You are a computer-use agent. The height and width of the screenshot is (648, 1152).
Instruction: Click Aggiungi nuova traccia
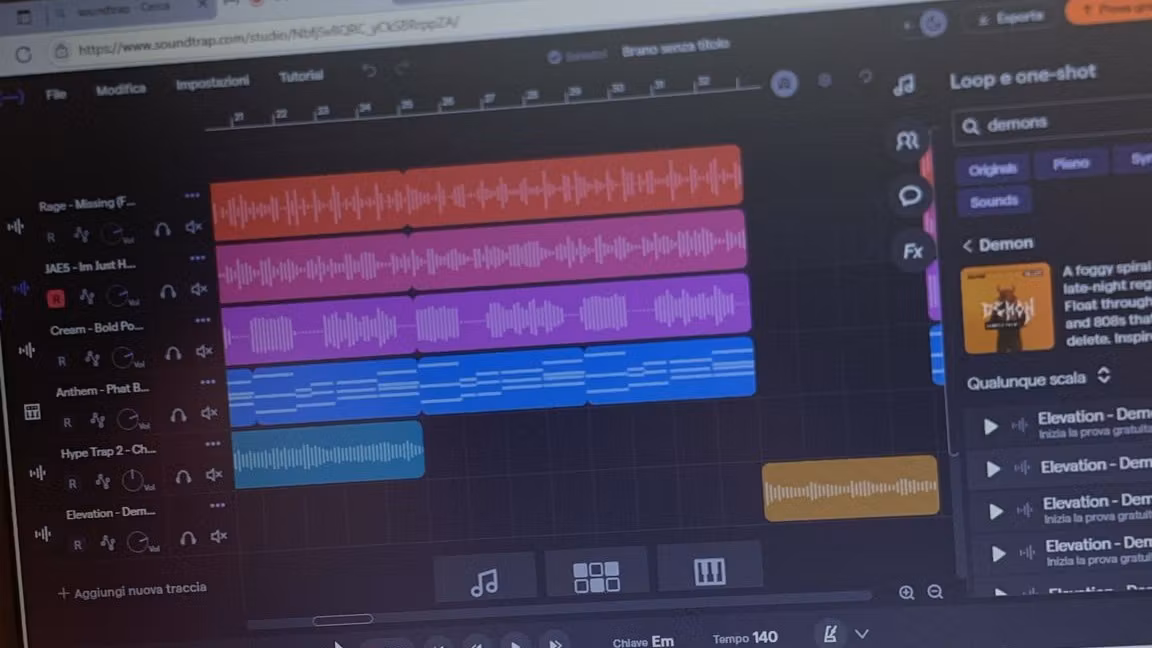point(132,590)
